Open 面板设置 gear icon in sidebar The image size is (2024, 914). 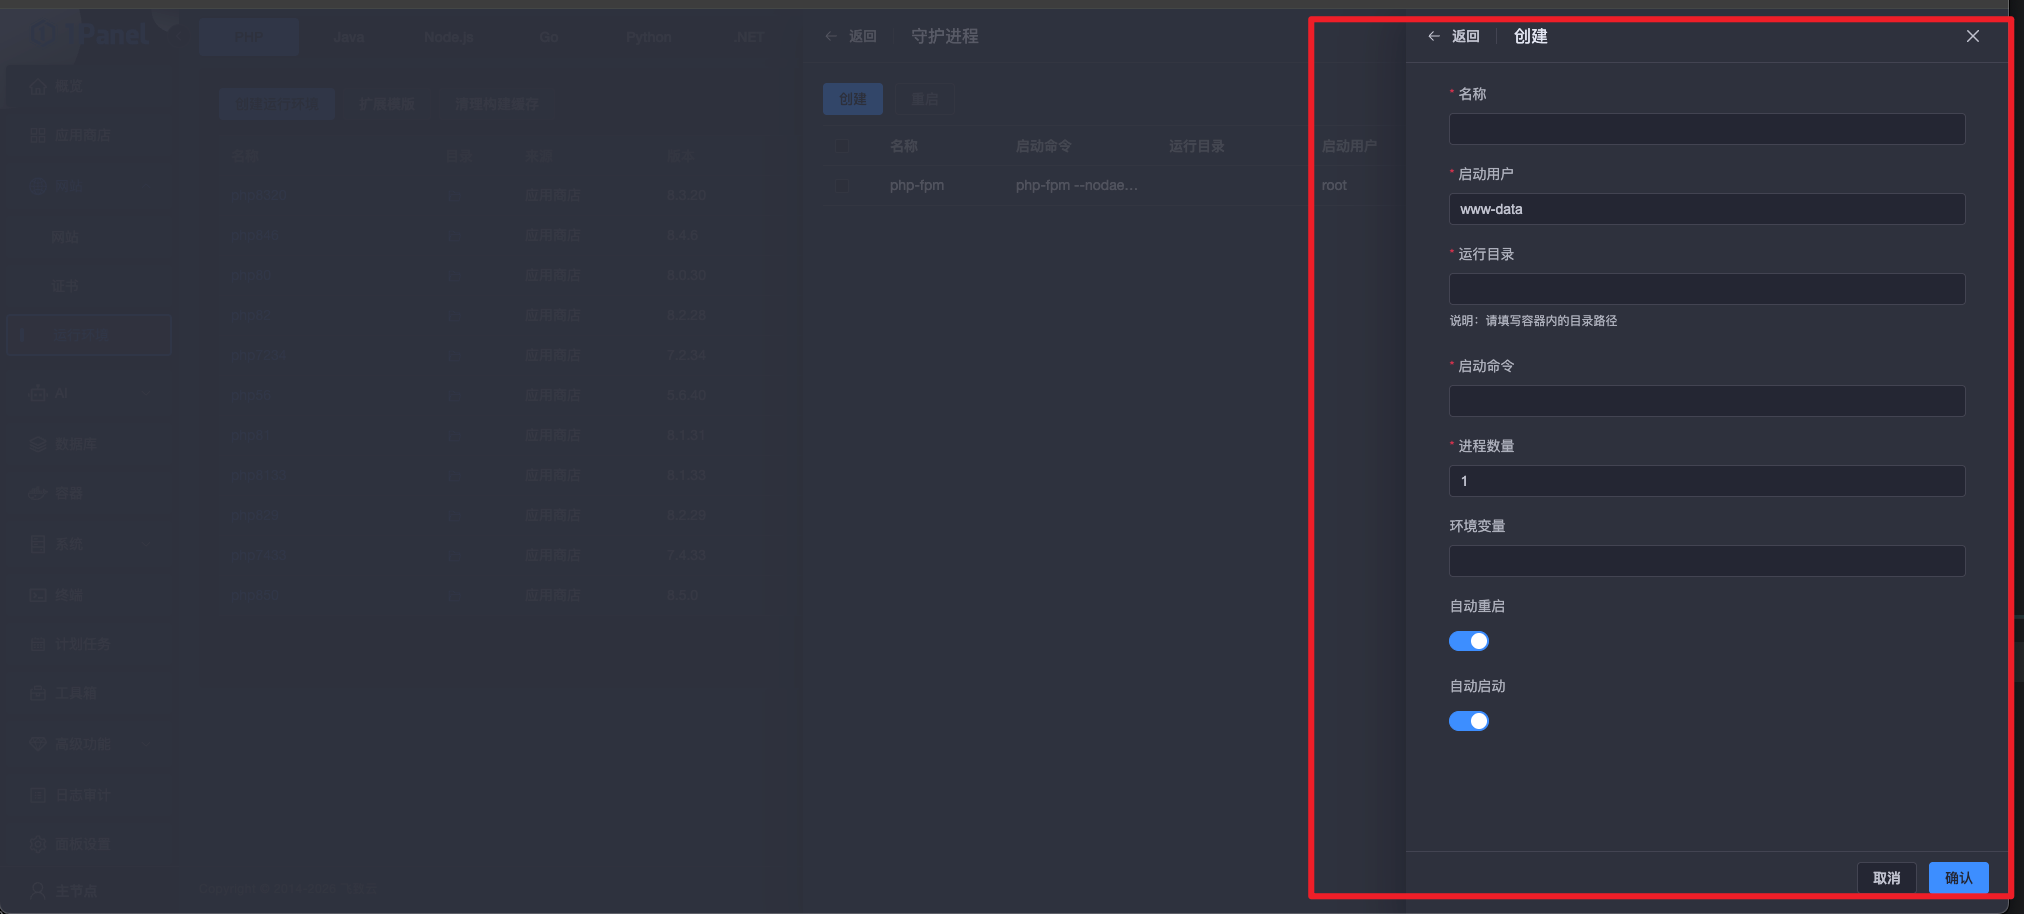[x=39, y=844]
